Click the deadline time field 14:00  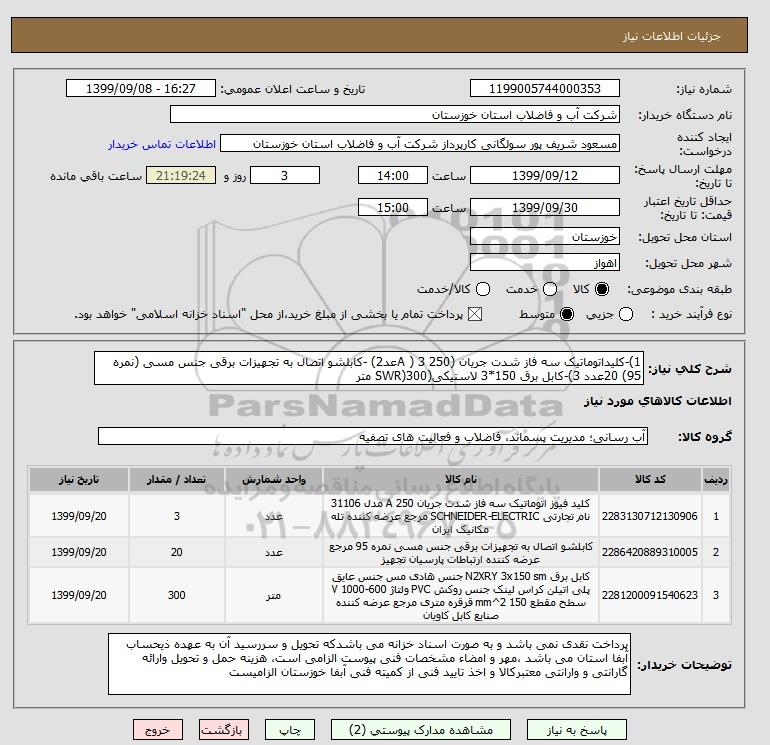coord(393,175)
